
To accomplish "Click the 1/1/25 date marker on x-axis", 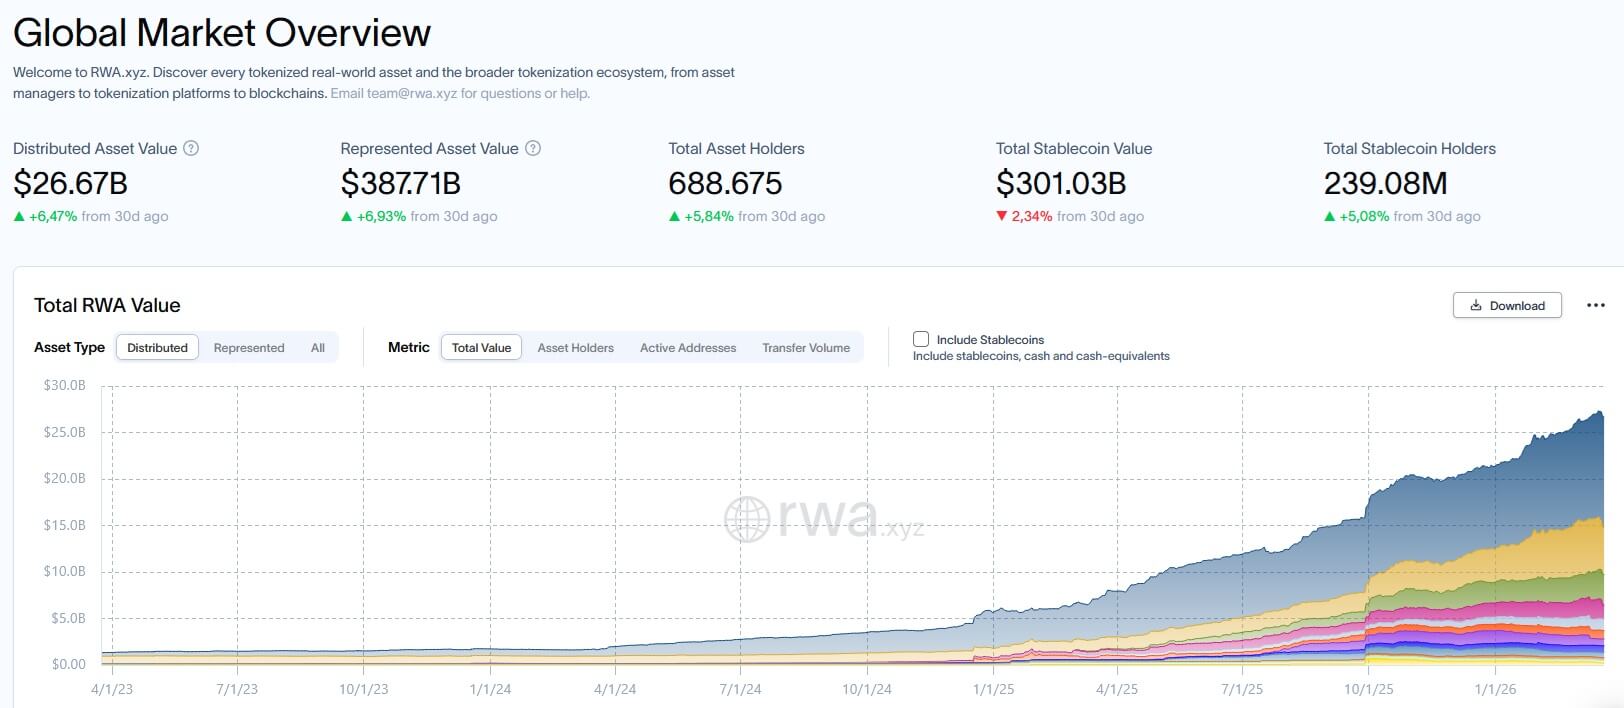I will pos(993,690).
